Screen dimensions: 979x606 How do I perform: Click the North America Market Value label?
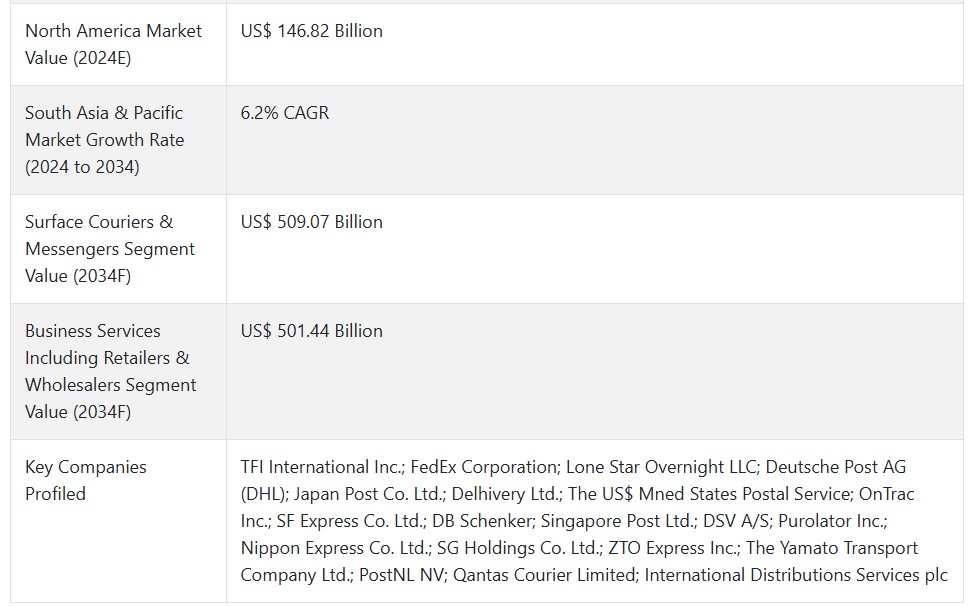(x=113, y=44)
